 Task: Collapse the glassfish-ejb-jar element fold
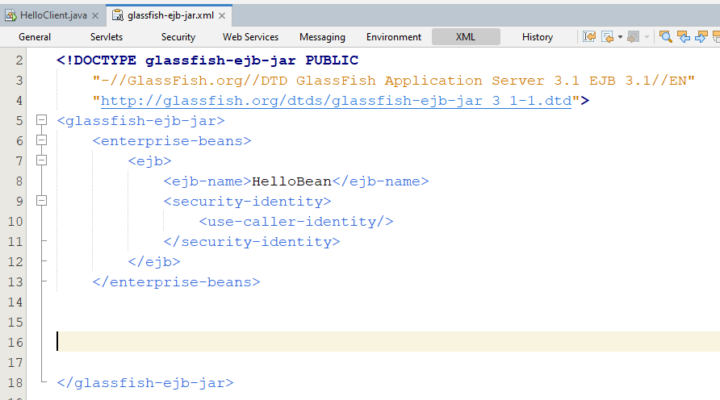[41, 121]
